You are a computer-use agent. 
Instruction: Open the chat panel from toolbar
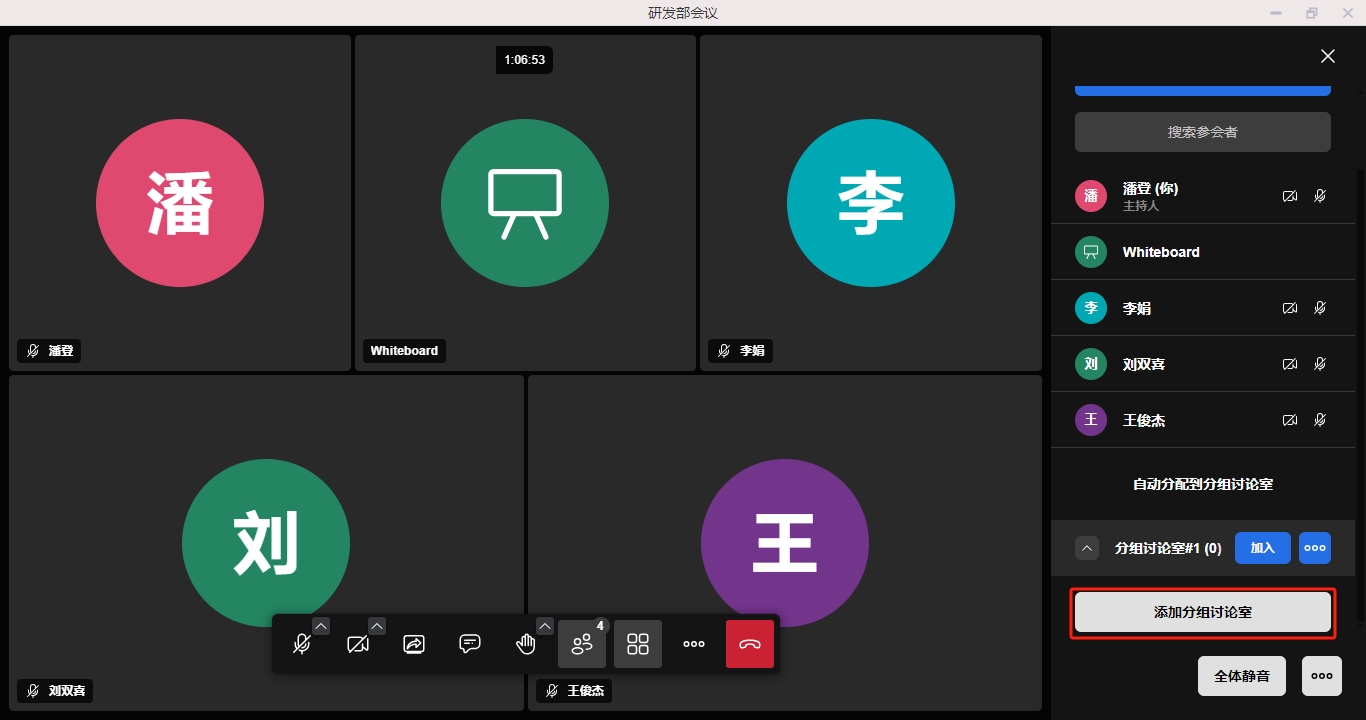470,644
